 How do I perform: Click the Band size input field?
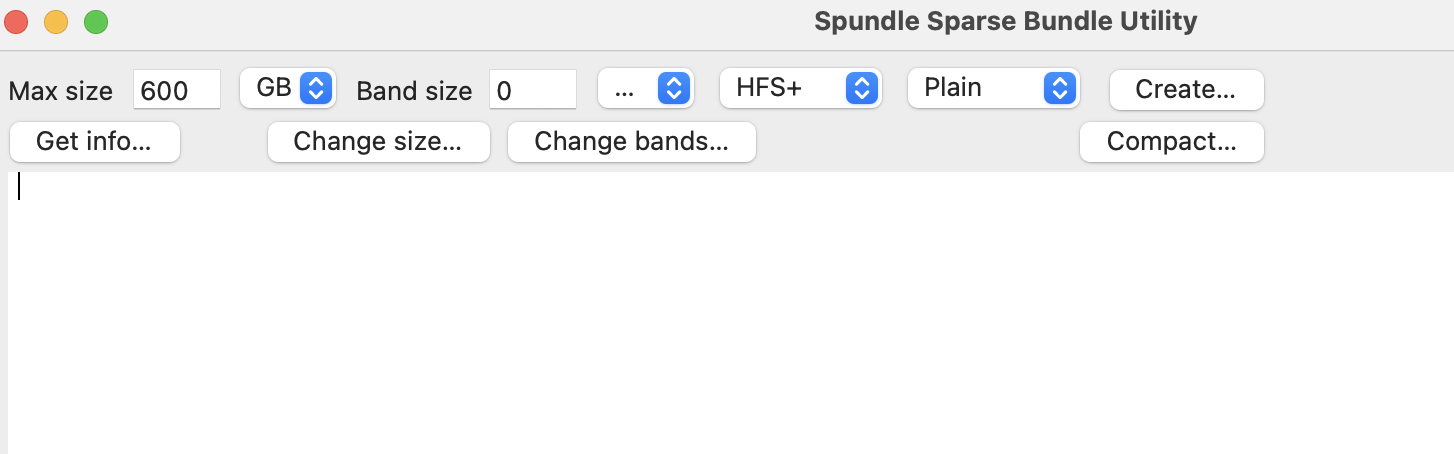click(532, 90)
